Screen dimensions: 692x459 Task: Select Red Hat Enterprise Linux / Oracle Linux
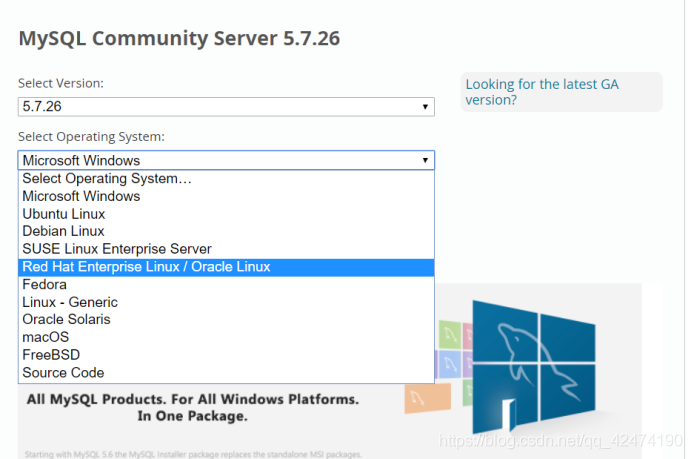226,267
